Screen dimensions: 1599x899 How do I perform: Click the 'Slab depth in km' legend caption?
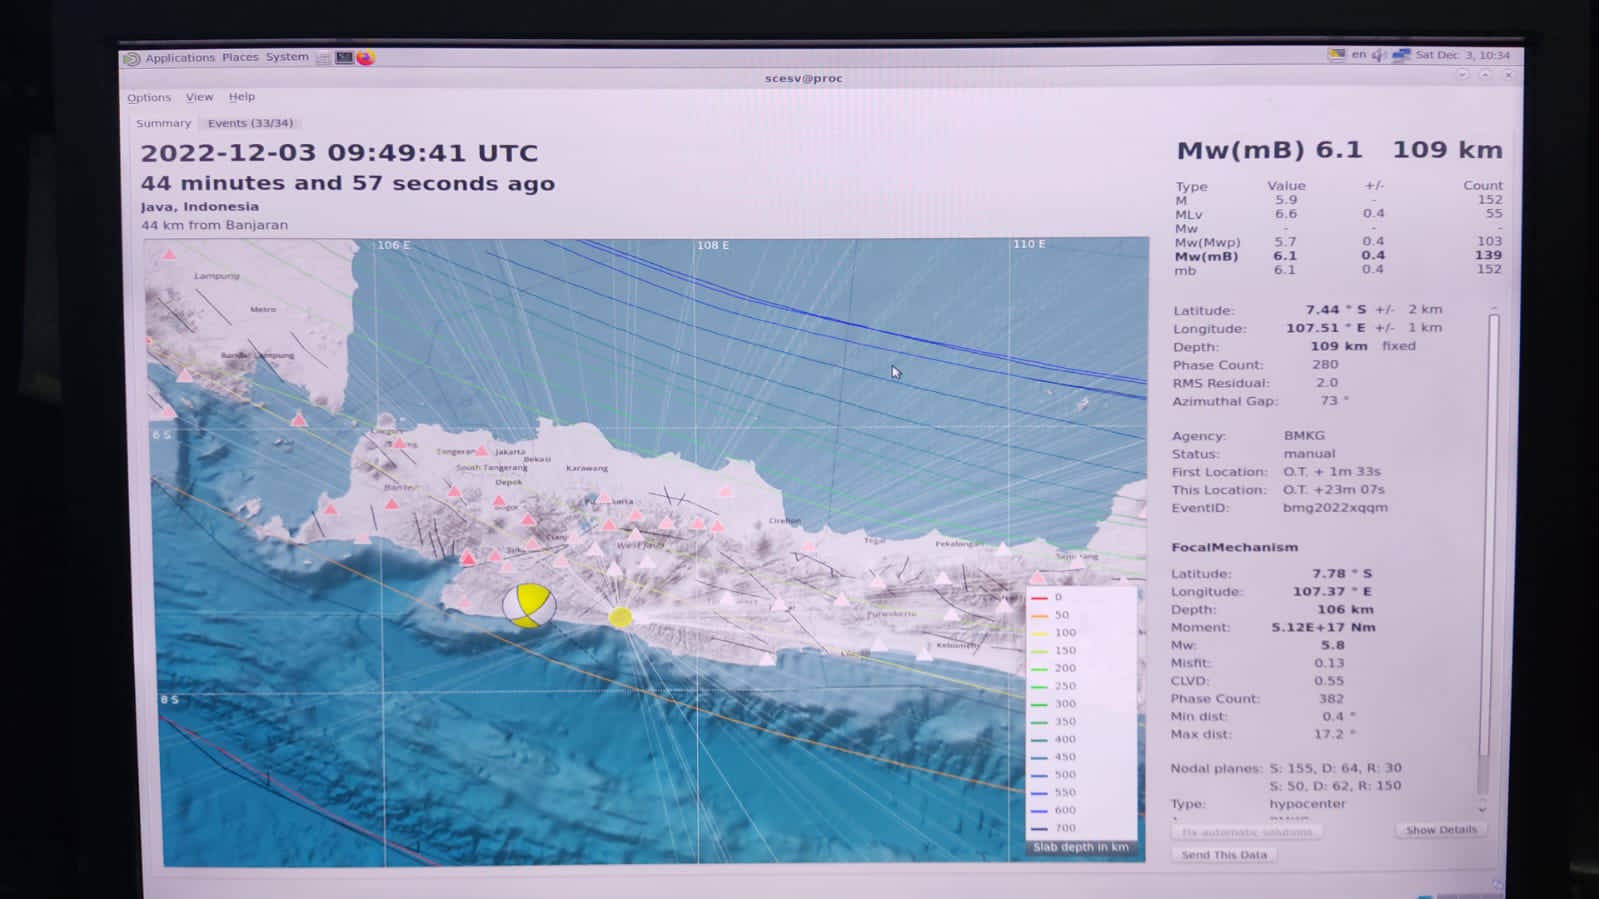[1081, 847]
